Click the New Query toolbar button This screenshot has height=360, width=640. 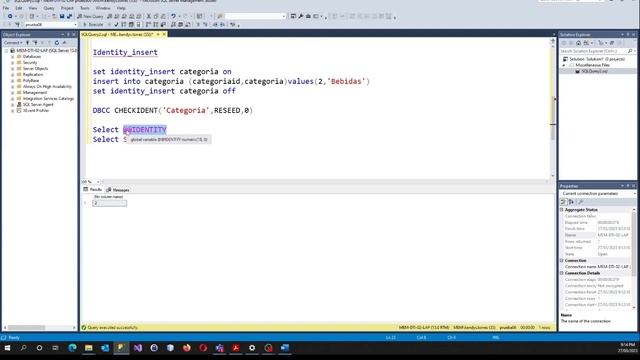pos(91,16)
